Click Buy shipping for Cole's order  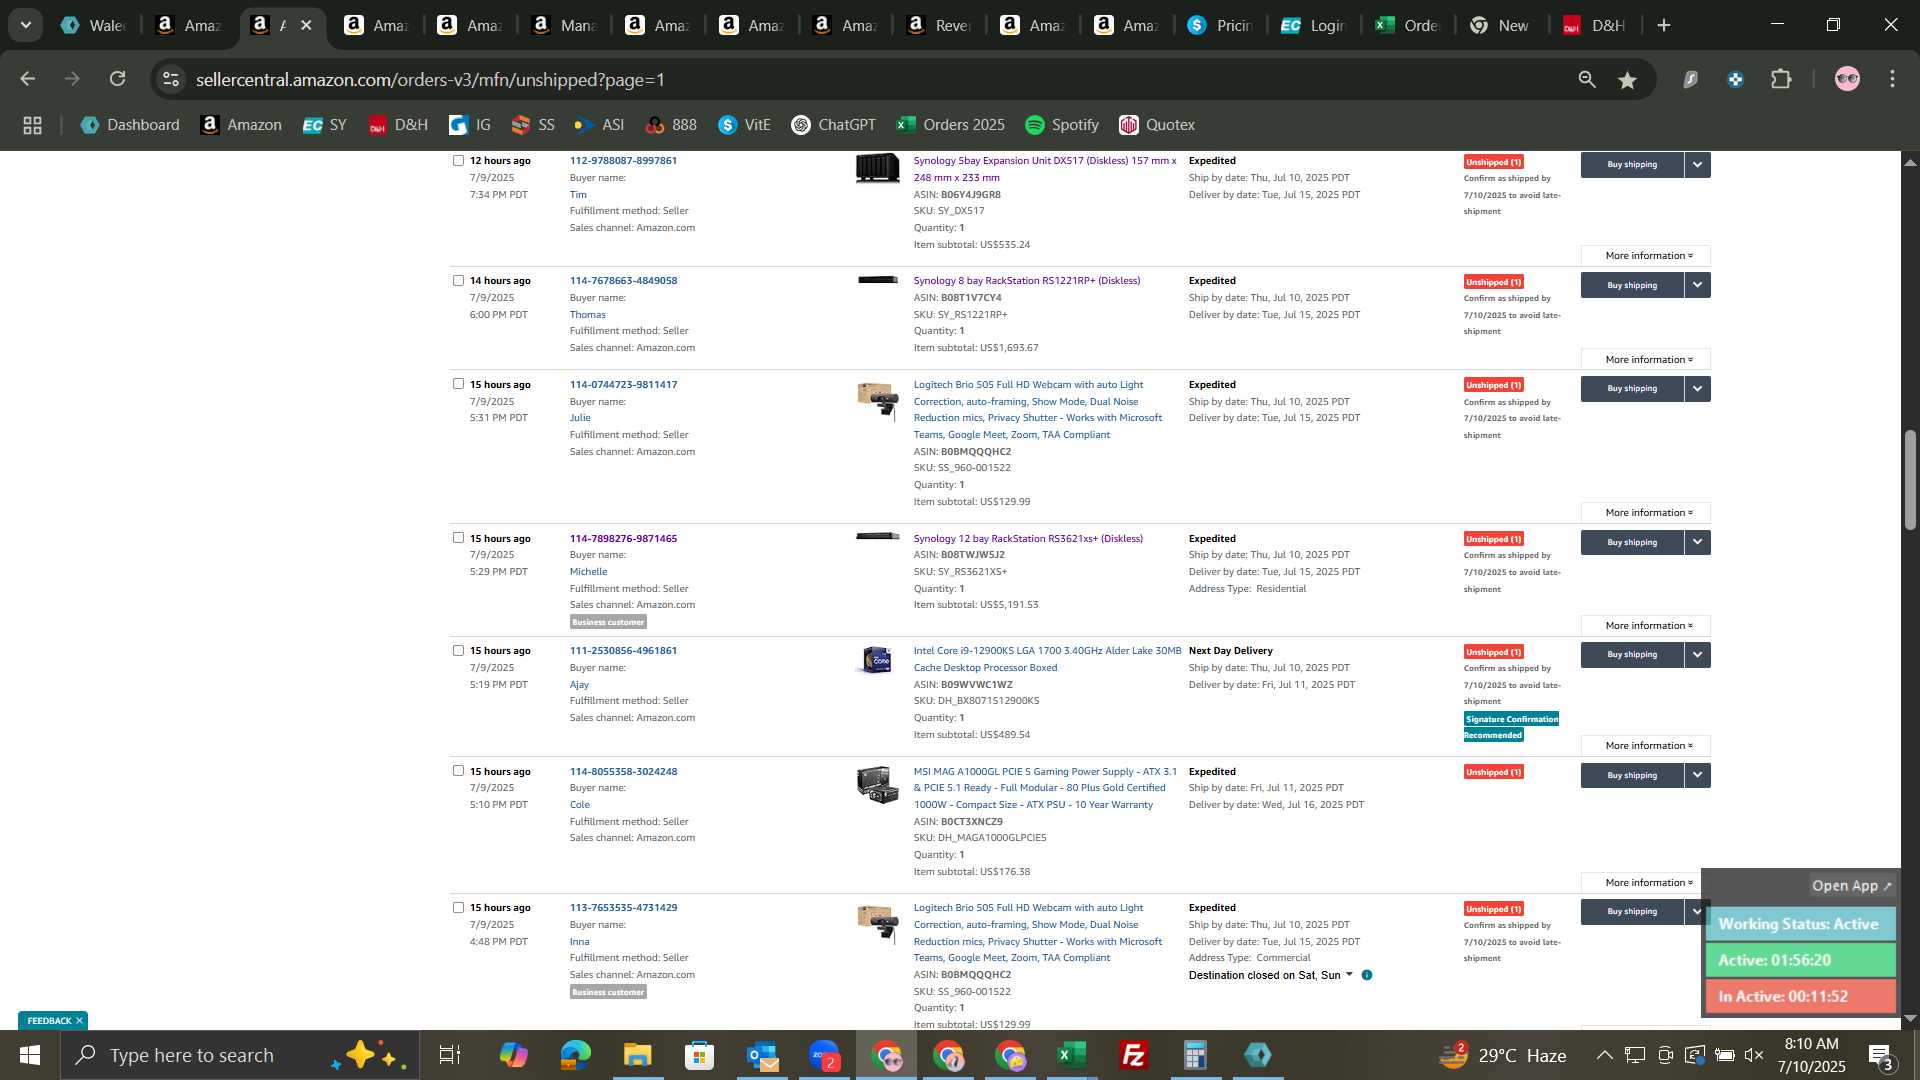pyautogui.click(x=1632, y=775)
